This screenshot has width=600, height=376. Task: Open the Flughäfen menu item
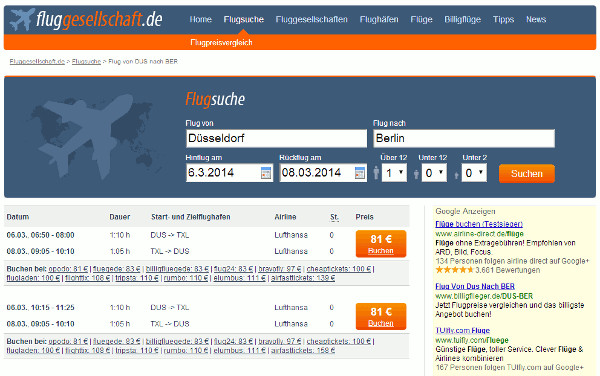[x=379, y=20]
